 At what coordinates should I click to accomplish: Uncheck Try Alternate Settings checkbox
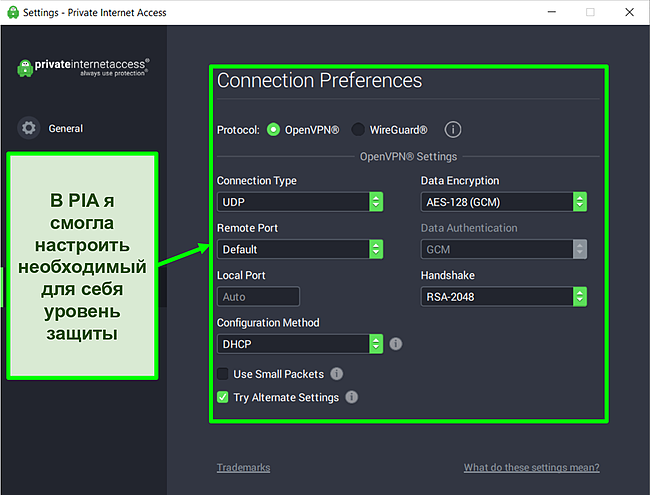click(x=223, y=397)
